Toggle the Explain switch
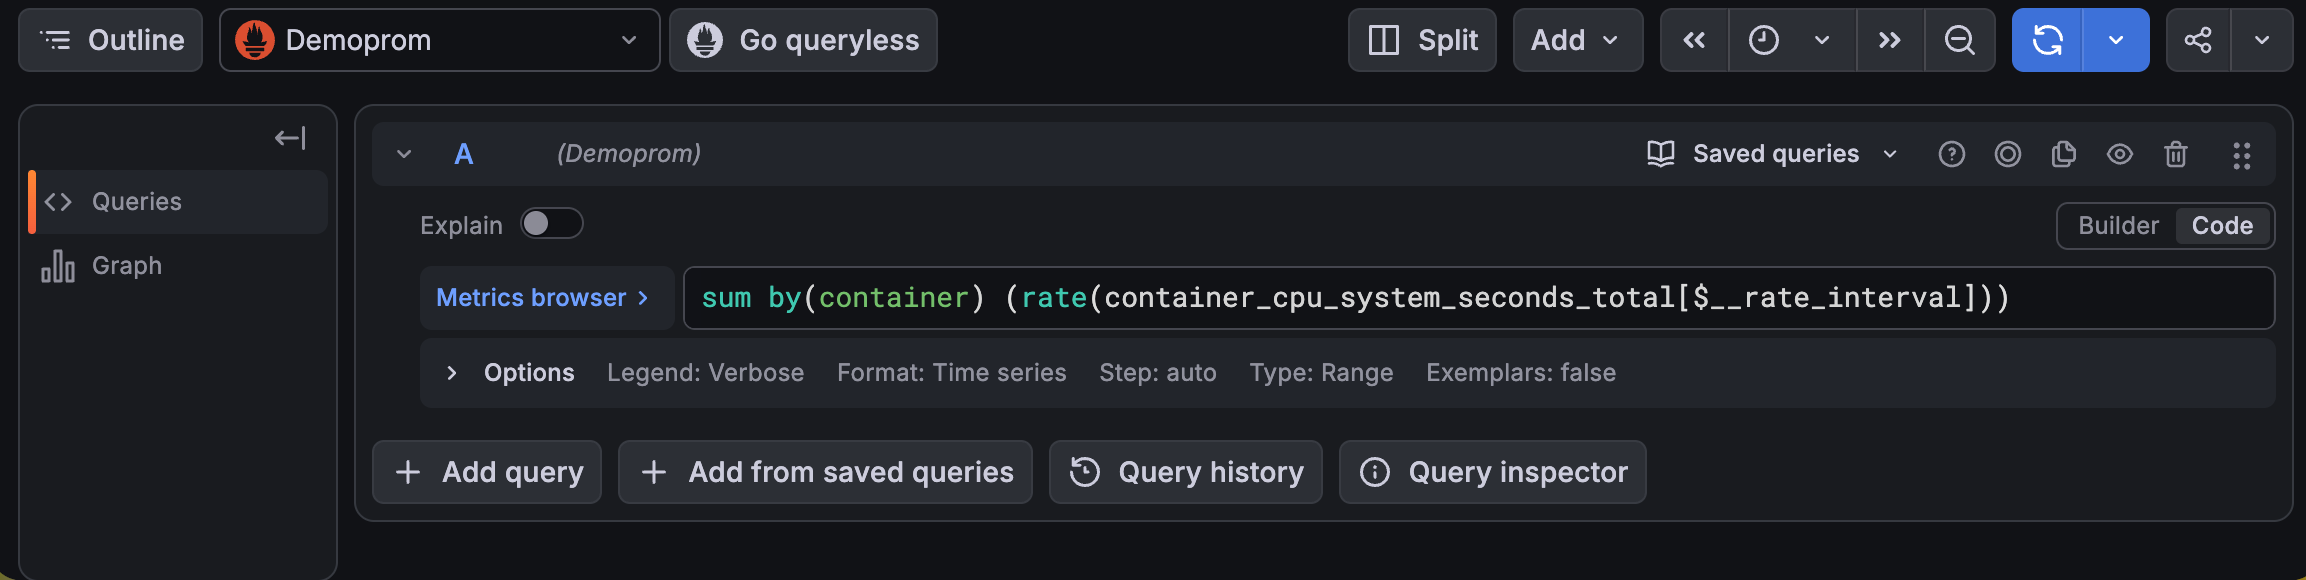This screenshot has height=580, width=2306. 552,223
